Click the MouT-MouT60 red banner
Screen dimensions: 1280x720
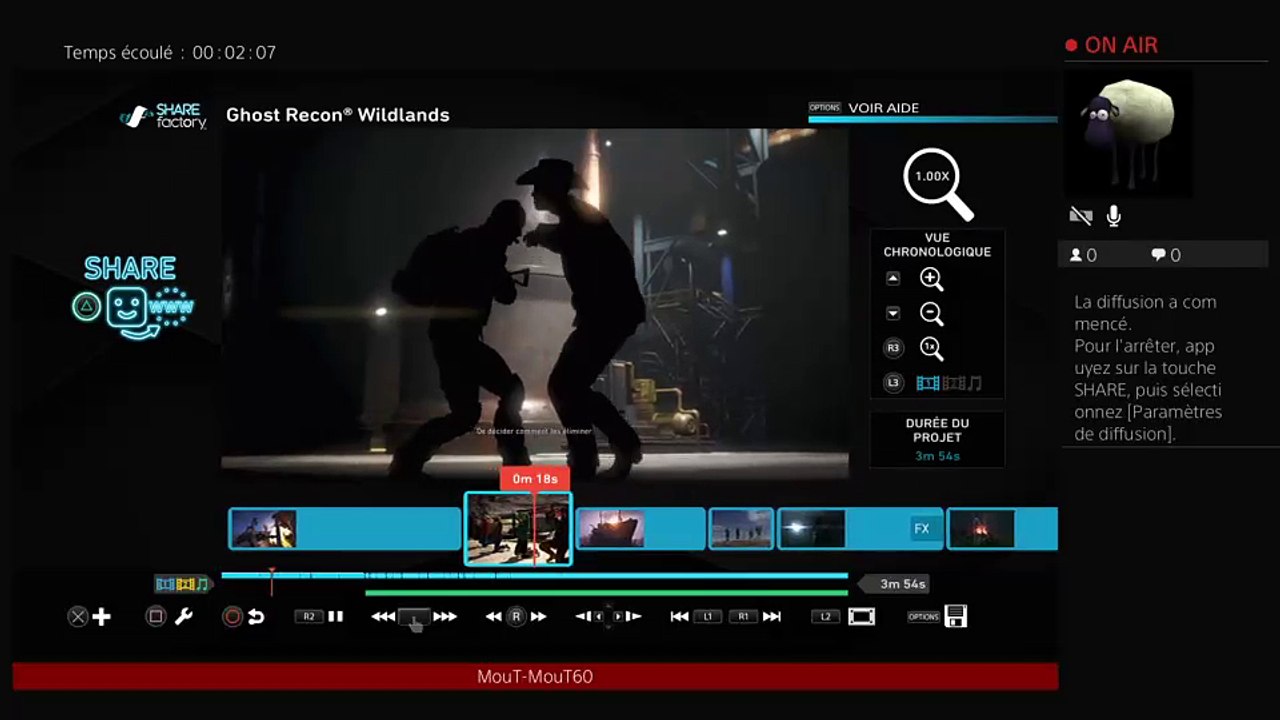click(x=535, y=677)
